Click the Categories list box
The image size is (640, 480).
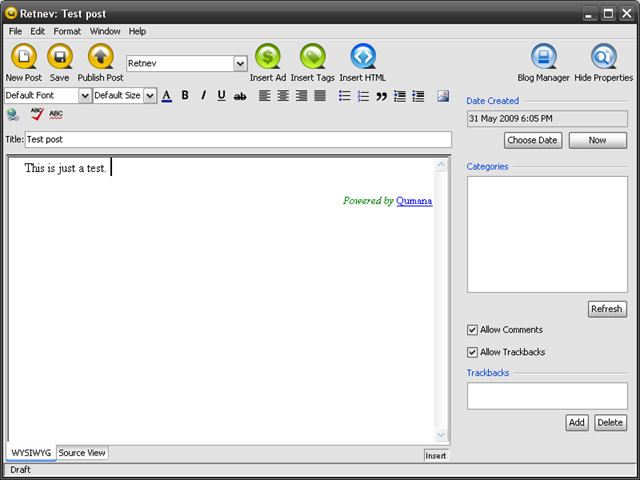tap(547, 234)
